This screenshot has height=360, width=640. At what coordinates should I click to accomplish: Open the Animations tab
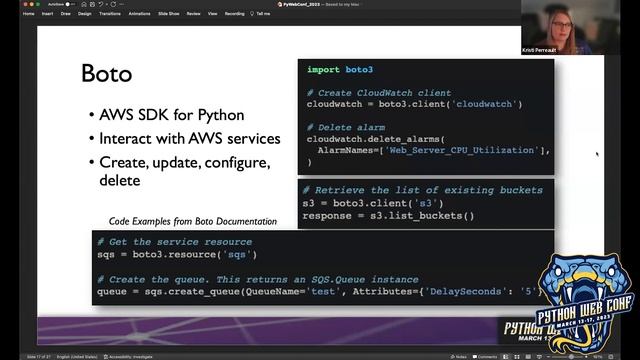[139, 14]
